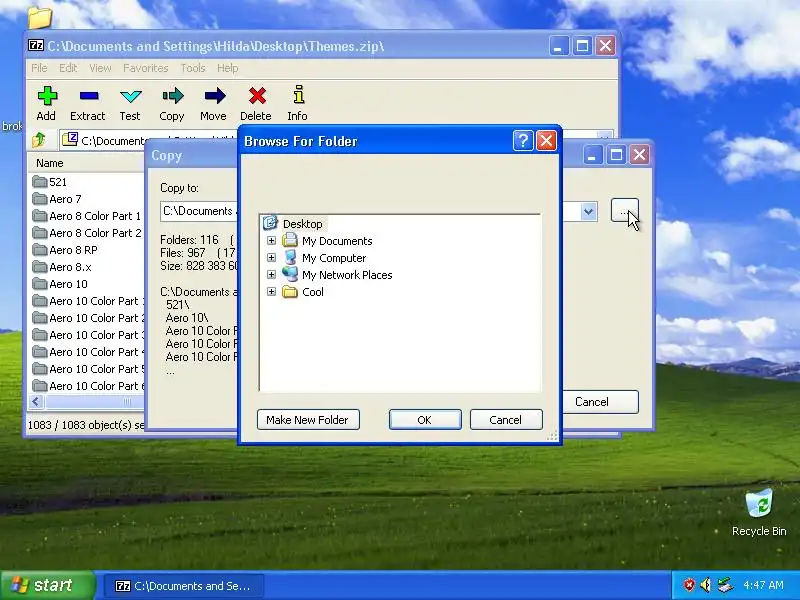Expand the My Documents tree node
The width and height of the screenshot is (800, 600).
click(x=271, y=240)
